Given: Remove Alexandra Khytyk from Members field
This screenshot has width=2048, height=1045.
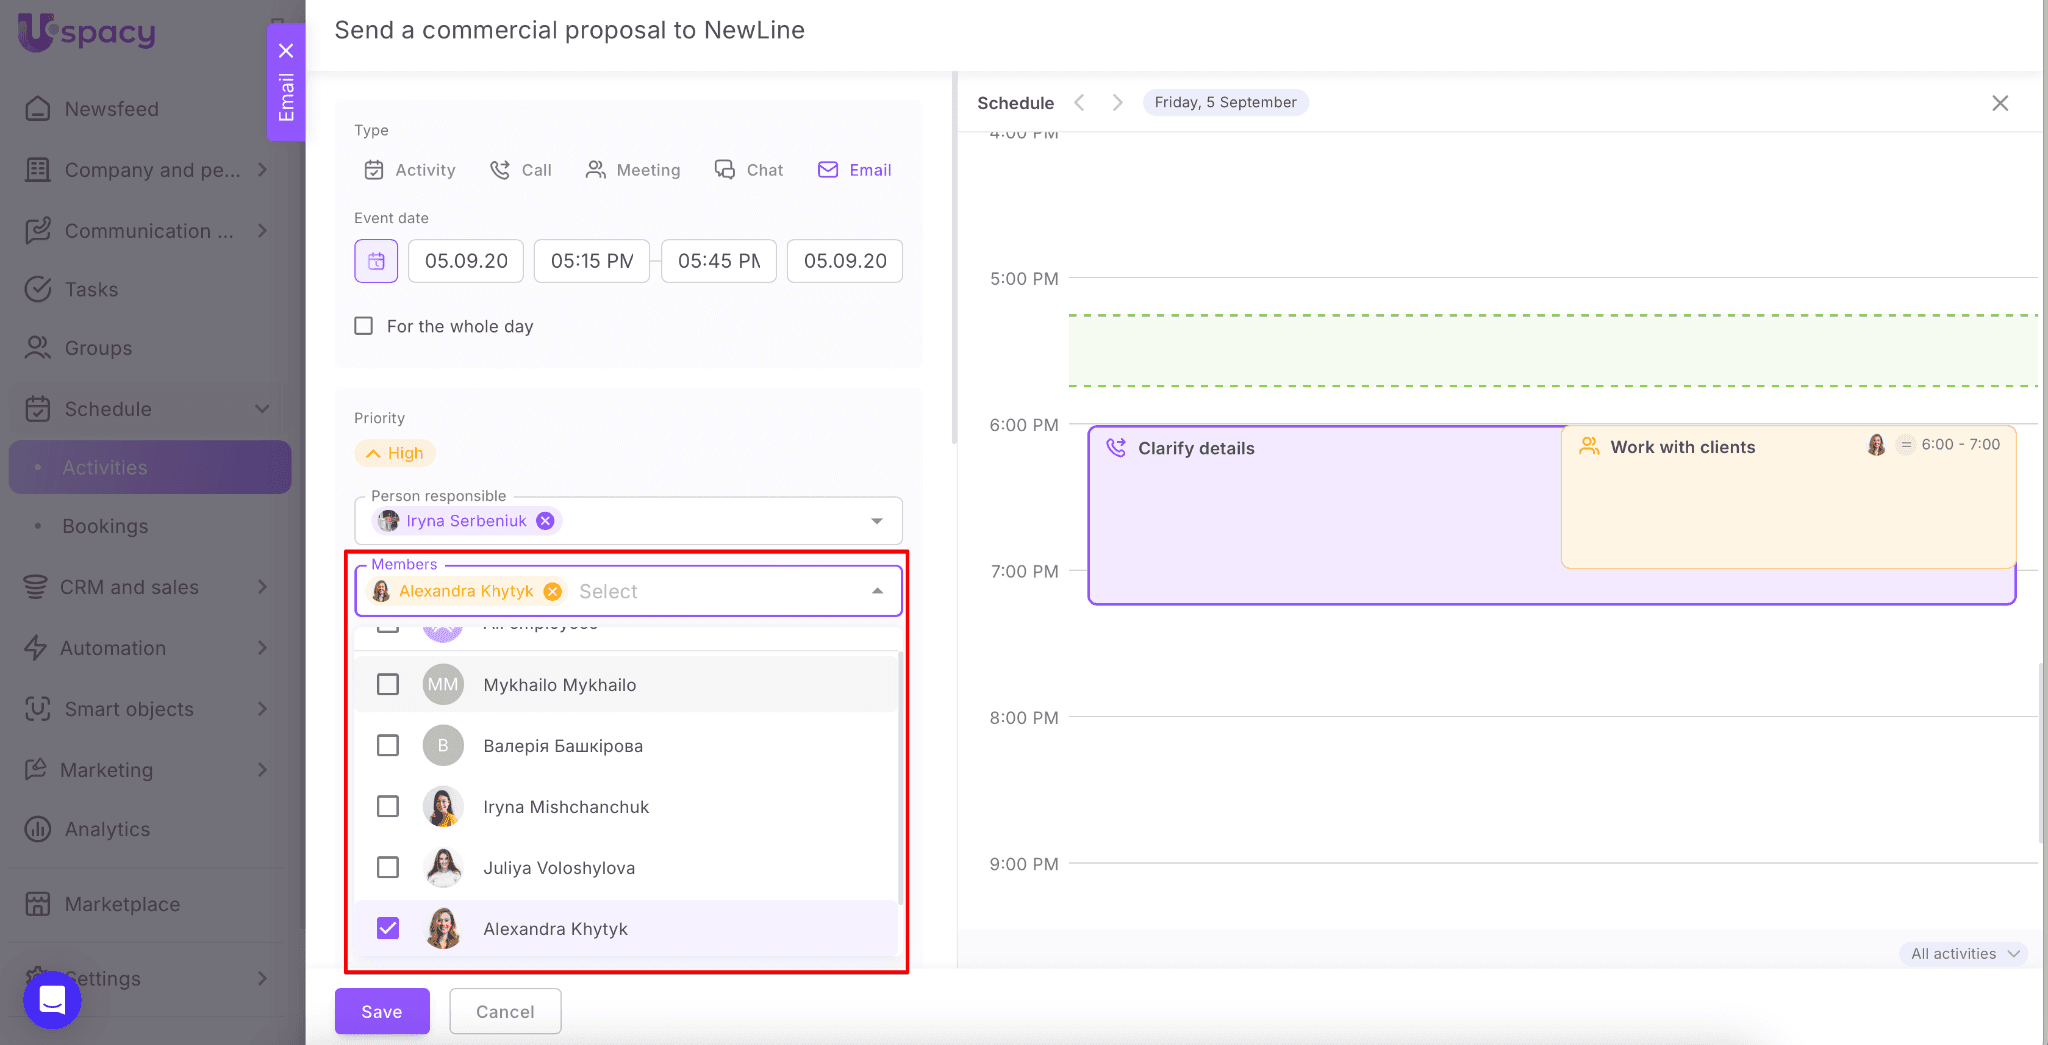Looking at the screenshot, I should tap(552, 592).
